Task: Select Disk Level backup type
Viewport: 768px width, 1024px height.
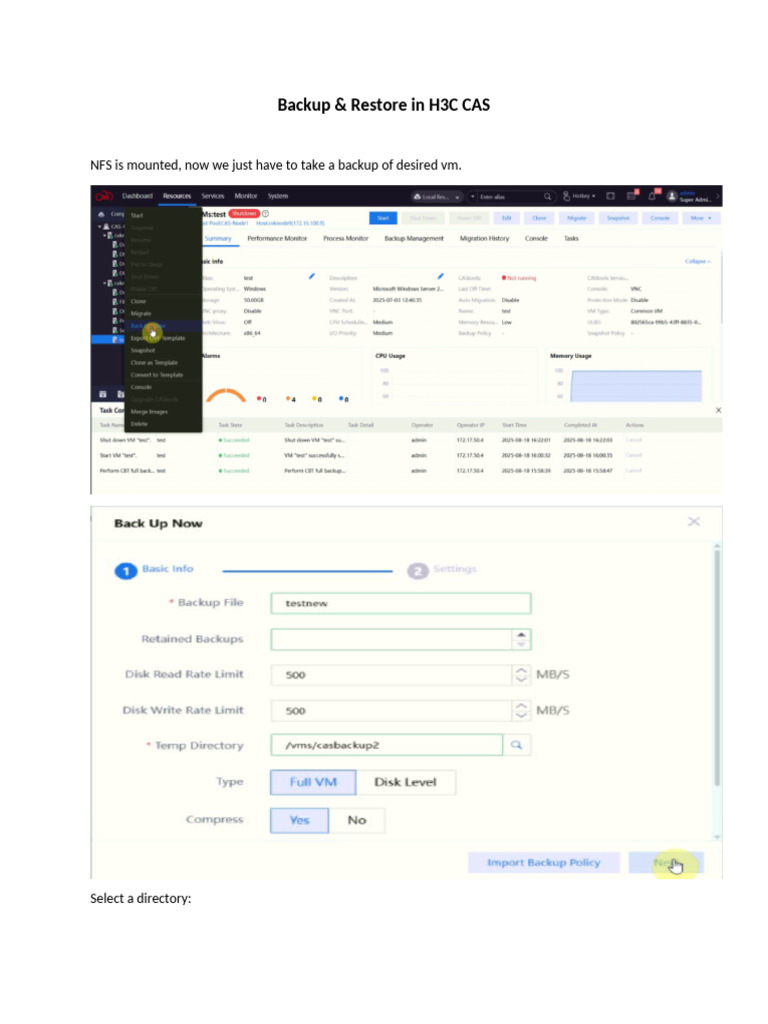Action: click(406, 782)
